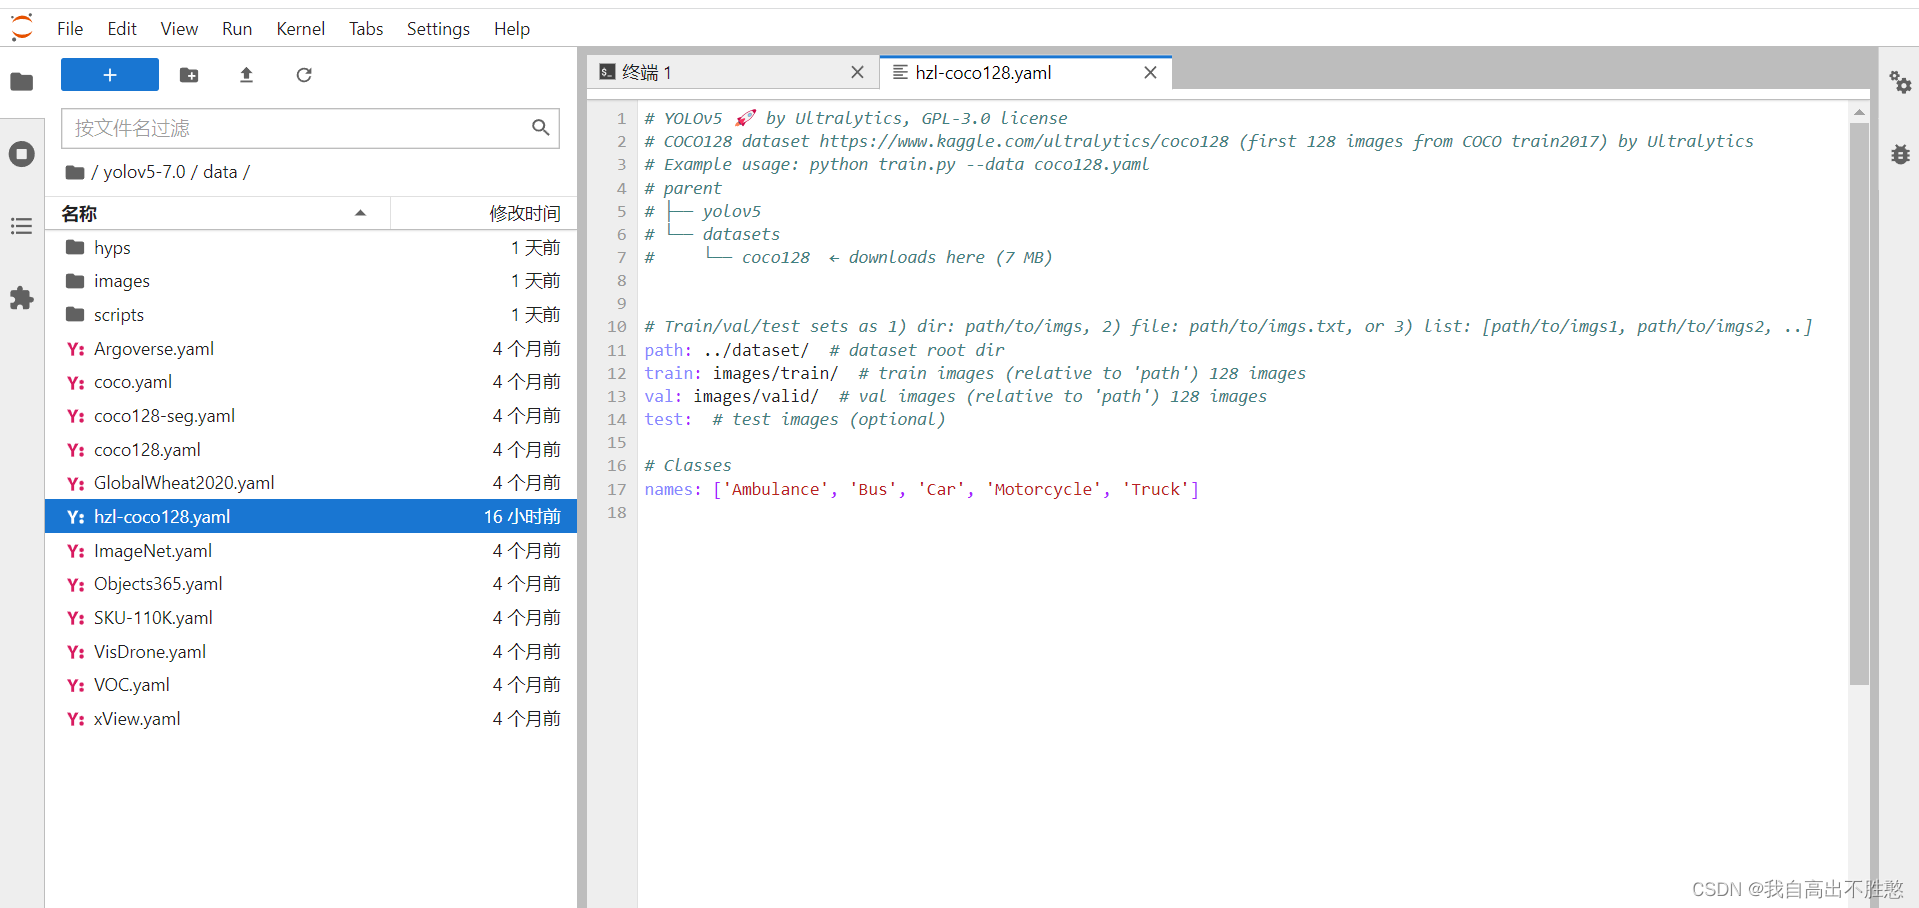Open the Extension Manager puzzle icon
Screen dimensions: 1919x908
(x=22, y=298)
